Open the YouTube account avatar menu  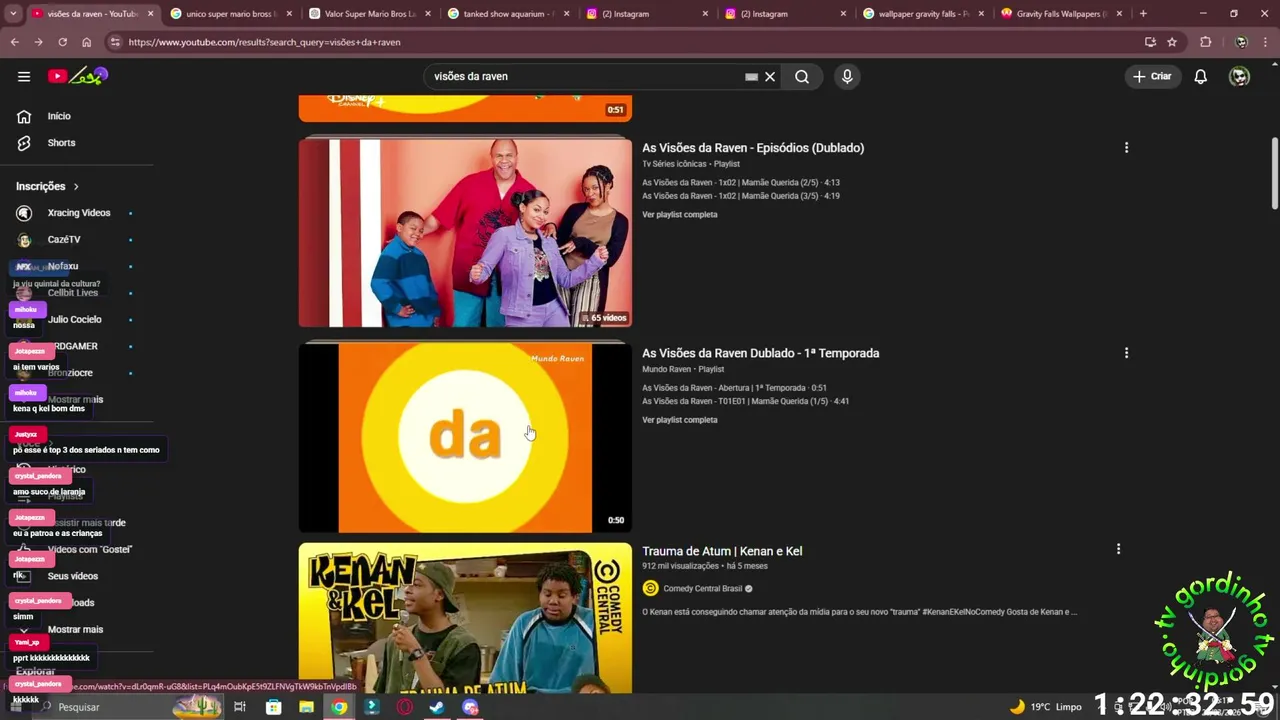1239,76
